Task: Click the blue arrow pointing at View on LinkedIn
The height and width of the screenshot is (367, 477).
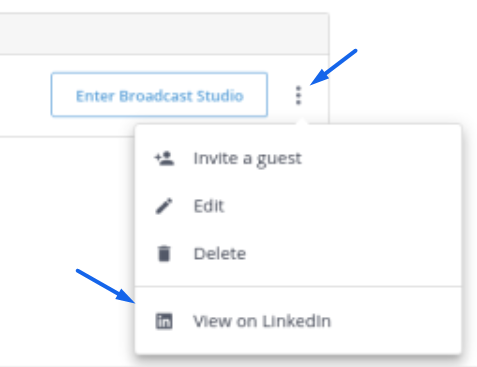Action: [106, 286]
